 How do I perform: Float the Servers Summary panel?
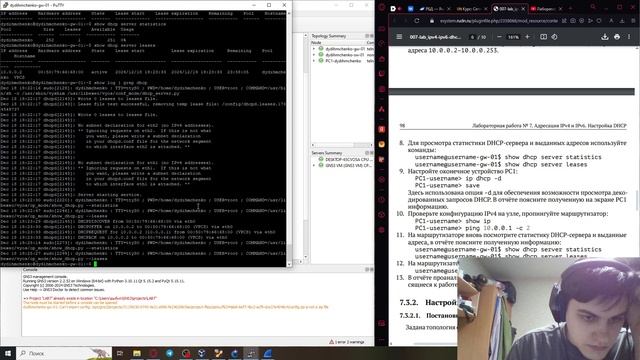(367, 153)
